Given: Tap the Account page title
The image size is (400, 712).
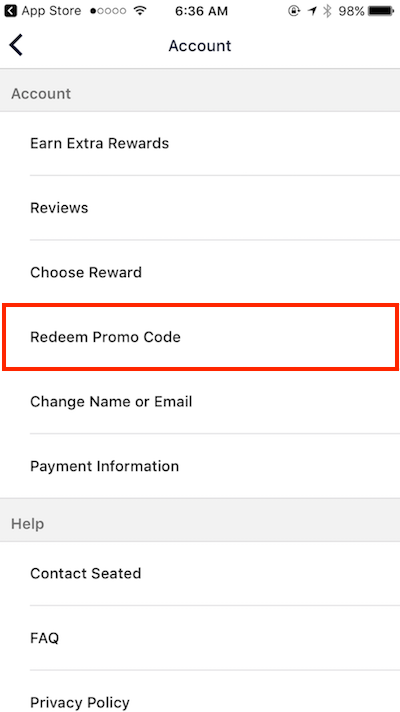Looking at the screenshot, I should pos(200,45).
